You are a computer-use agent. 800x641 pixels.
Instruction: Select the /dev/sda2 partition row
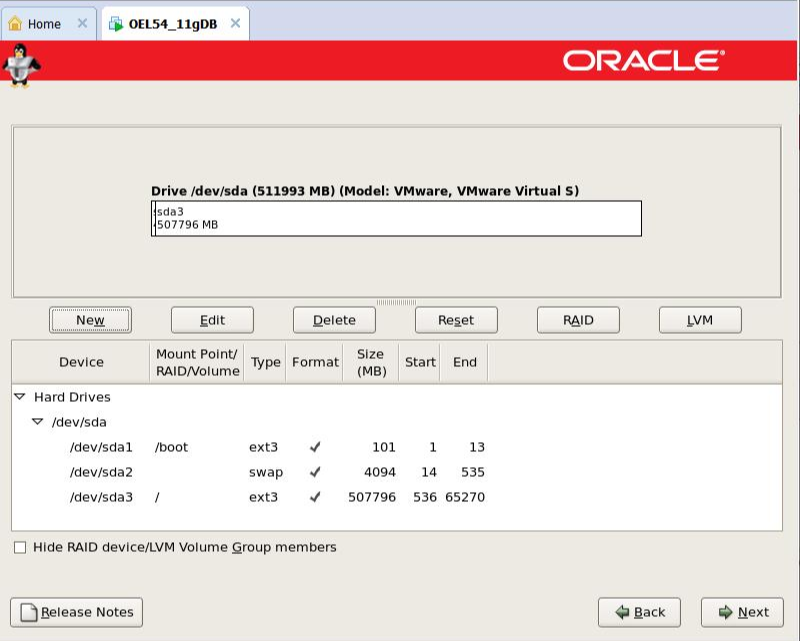(x=397, y=472)
